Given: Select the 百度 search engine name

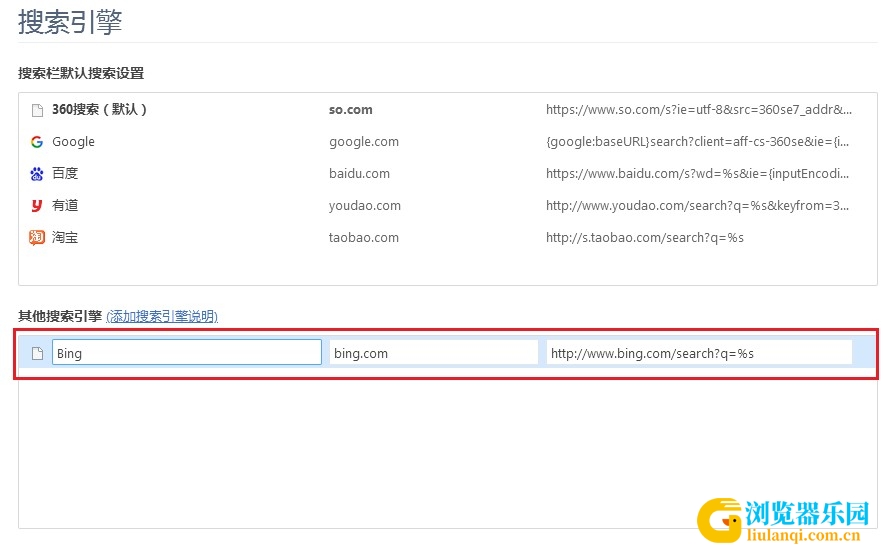Looking at the screenshot, I should [x=65, y=173].
